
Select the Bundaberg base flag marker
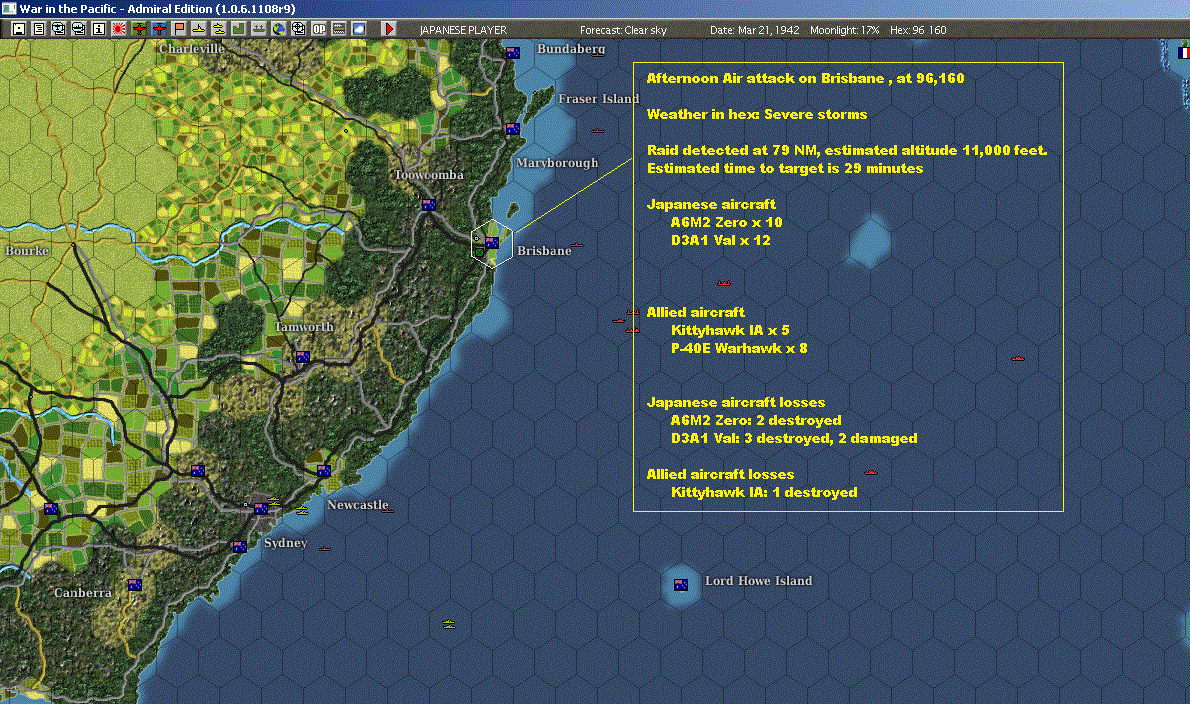513,53
